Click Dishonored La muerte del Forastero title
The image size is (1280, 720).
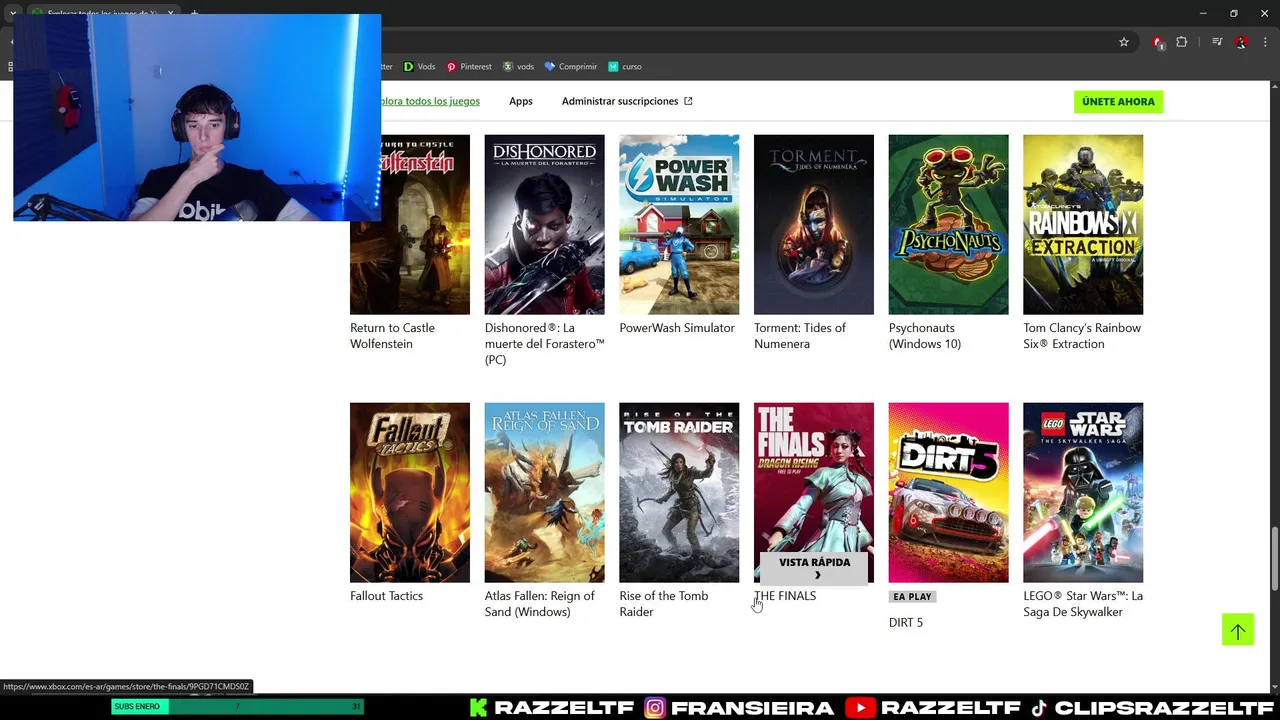coord(544,344)
